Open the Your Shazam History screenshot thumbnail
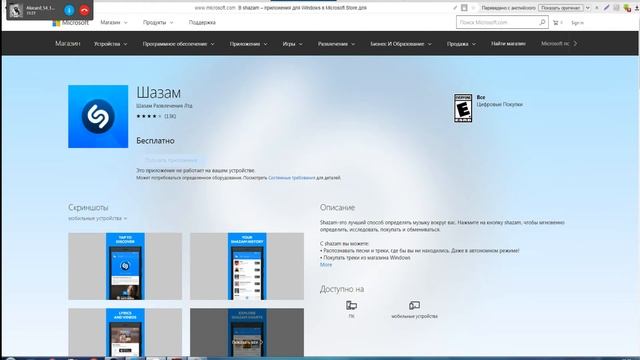The width and height of the screenshot is (640, 360). coord(247,266)
